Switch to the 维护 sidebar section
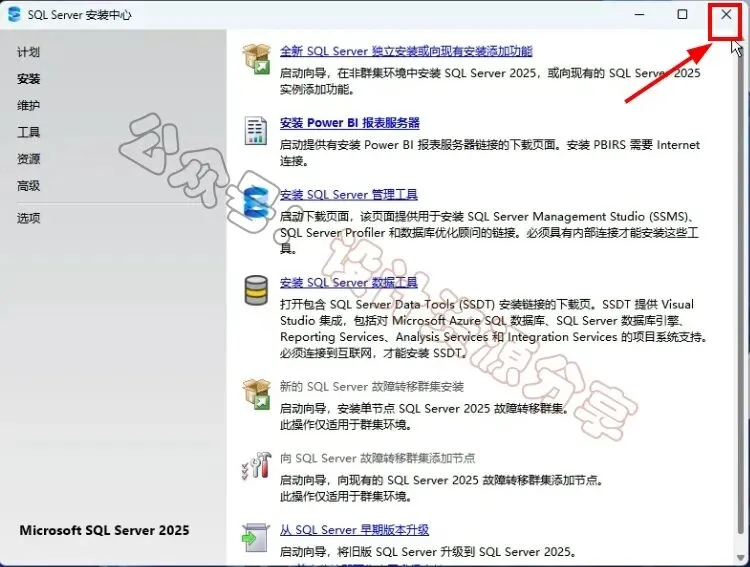The image size is (750, 567). click(28, 105)
